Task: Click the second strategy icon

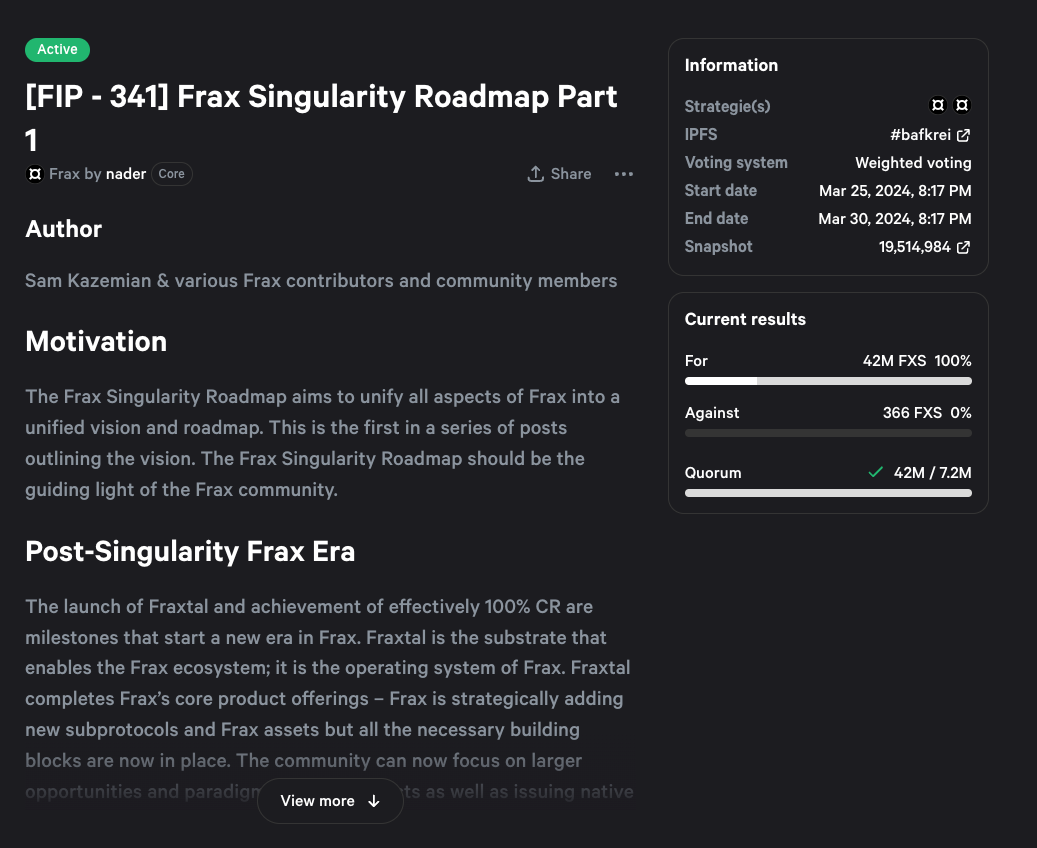Action: pyautogui.click(x=962, y=105)
